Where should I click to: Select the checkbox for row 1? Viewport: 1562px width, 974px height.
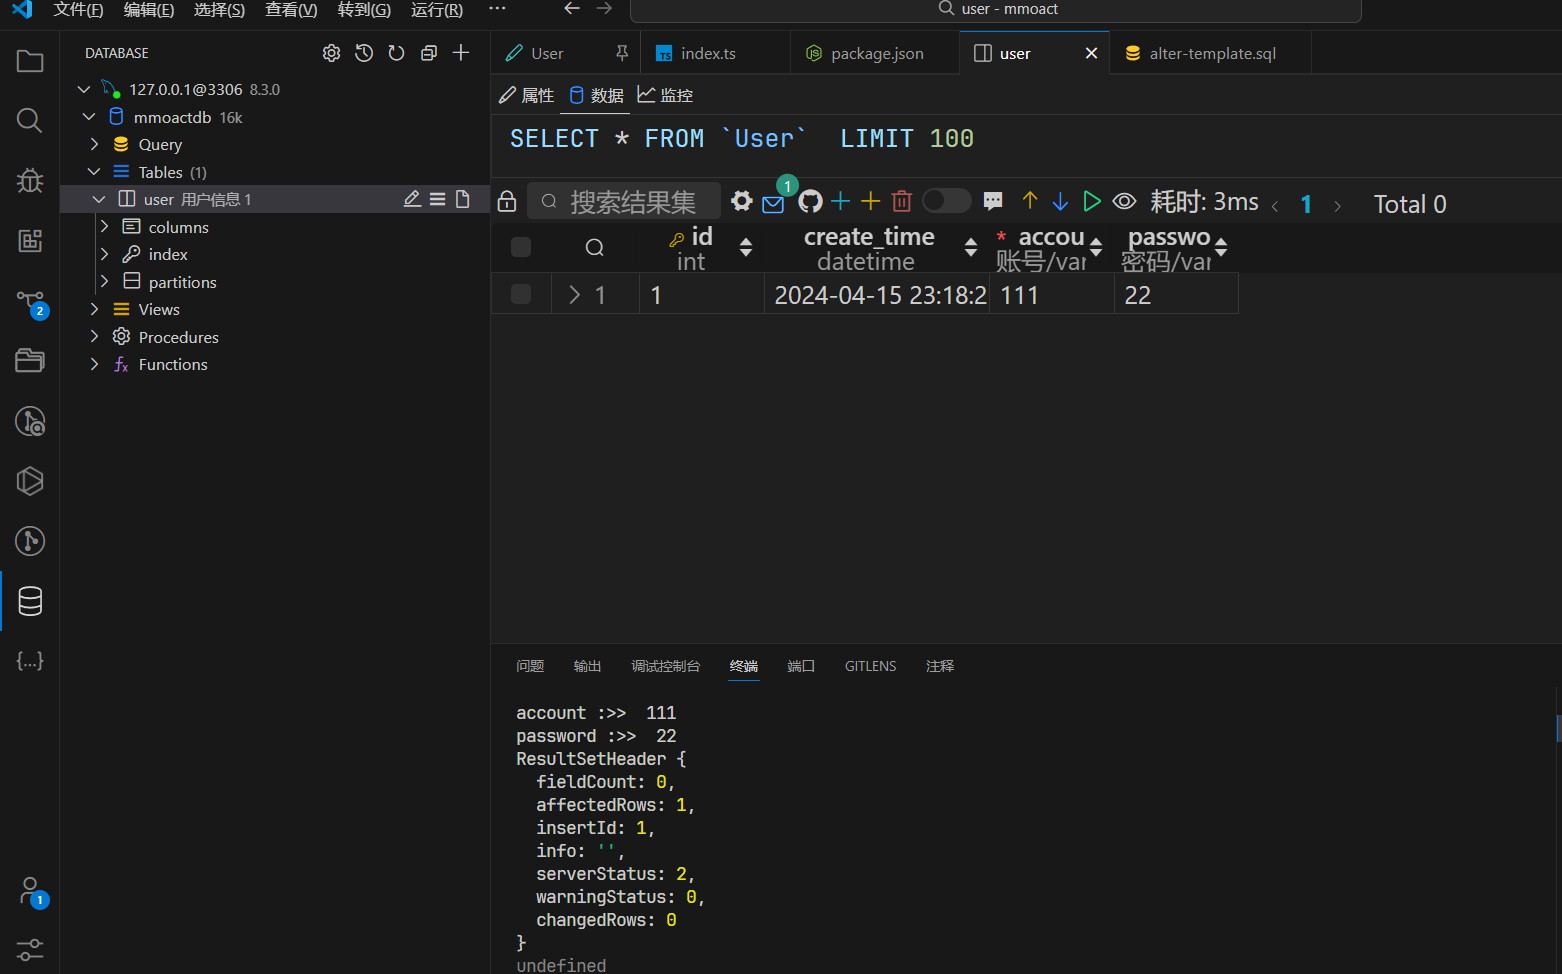(521, 294)
